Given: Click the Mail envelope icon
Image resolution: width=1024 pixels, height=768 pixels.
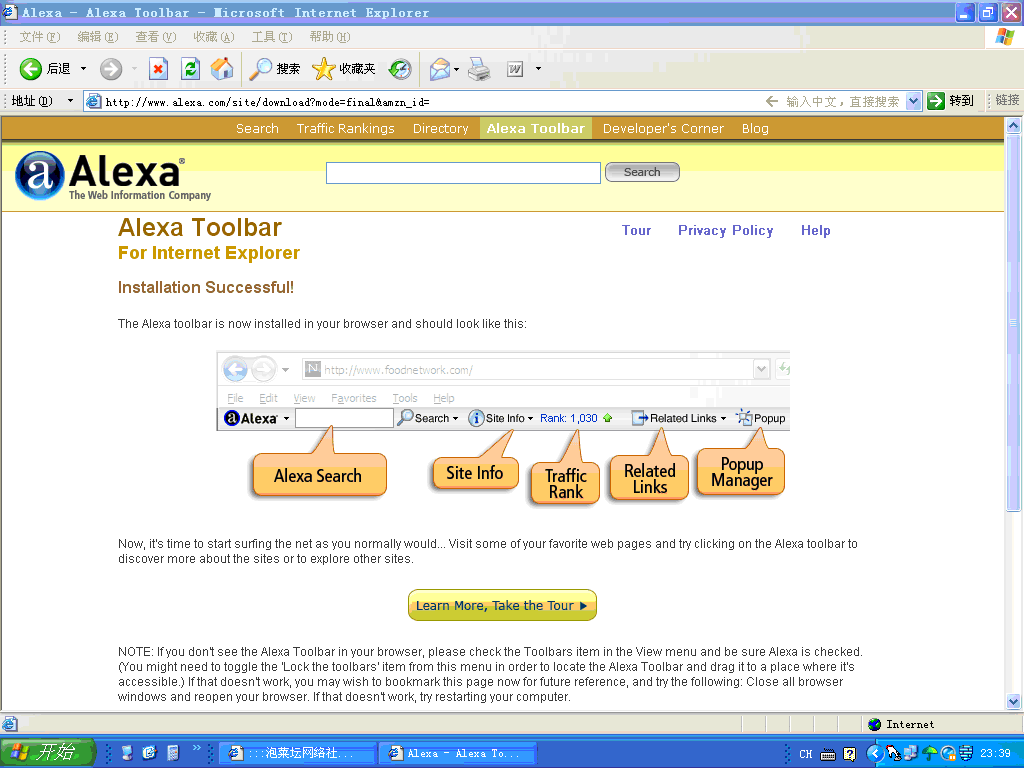Looking at the screenshot, I should click(440, 69).
